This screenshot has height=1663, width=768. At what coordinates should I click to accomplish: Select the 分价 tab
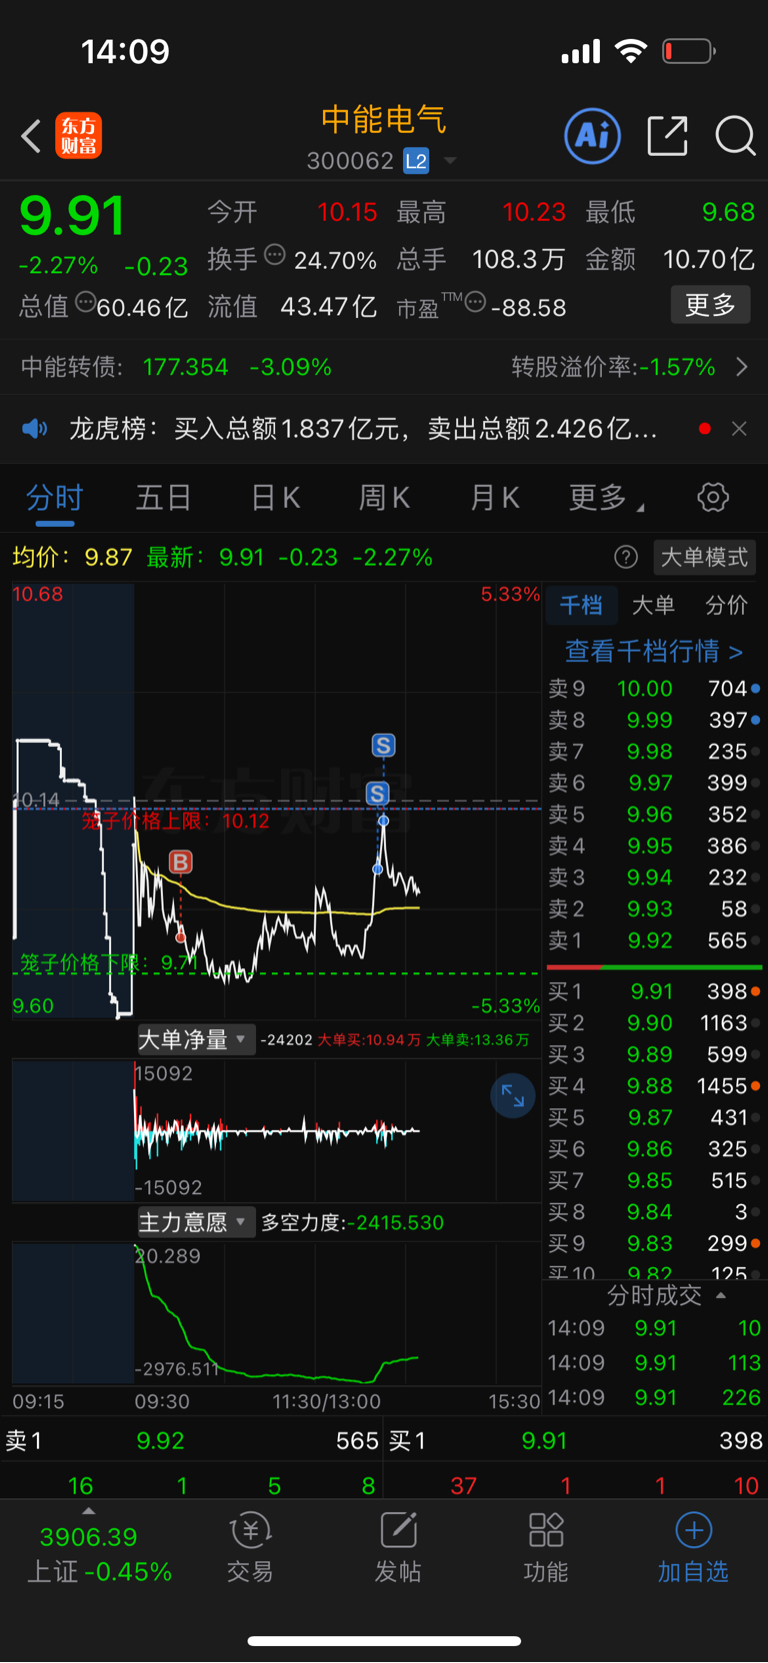tap(726, 604)
